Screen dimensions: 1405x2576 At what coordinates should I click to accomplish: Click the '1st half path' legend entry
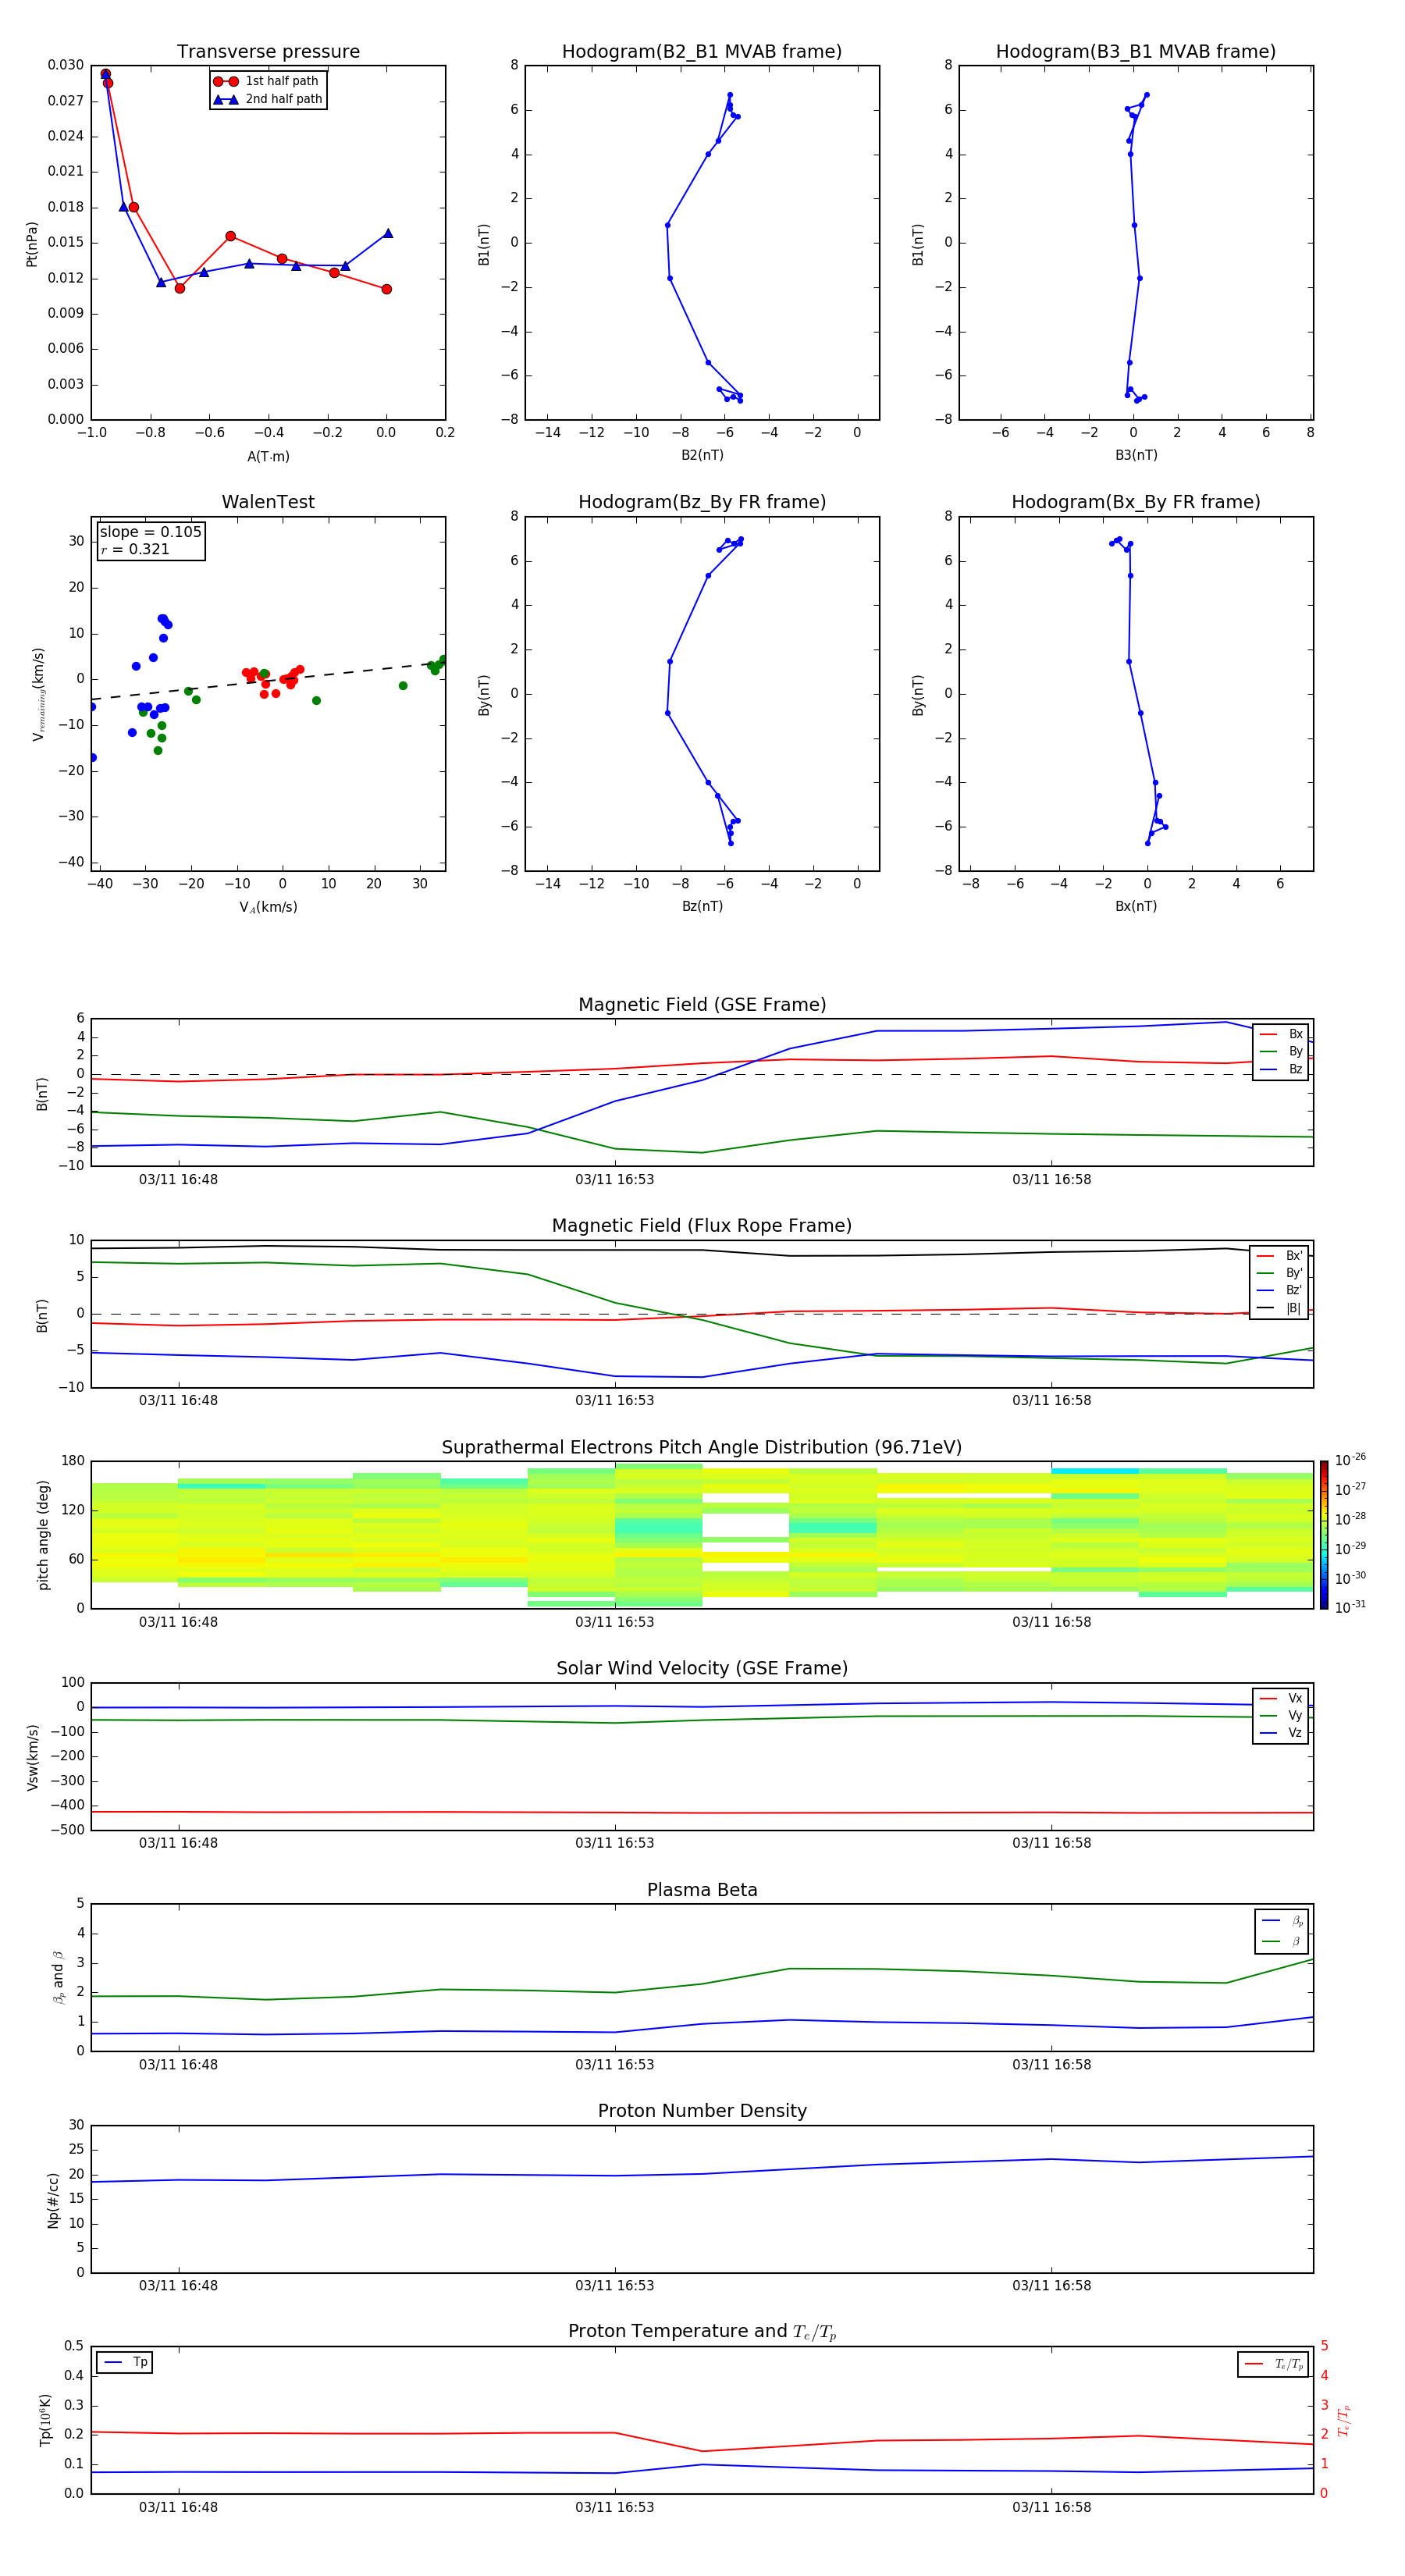[266, 81]
